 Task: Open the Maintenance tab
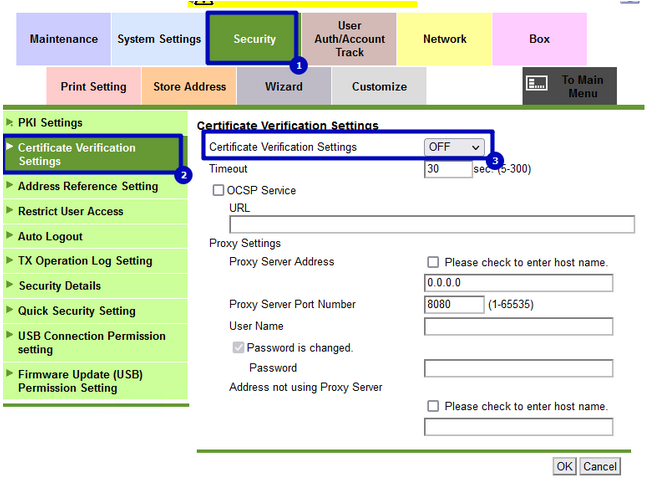[64, 39]
